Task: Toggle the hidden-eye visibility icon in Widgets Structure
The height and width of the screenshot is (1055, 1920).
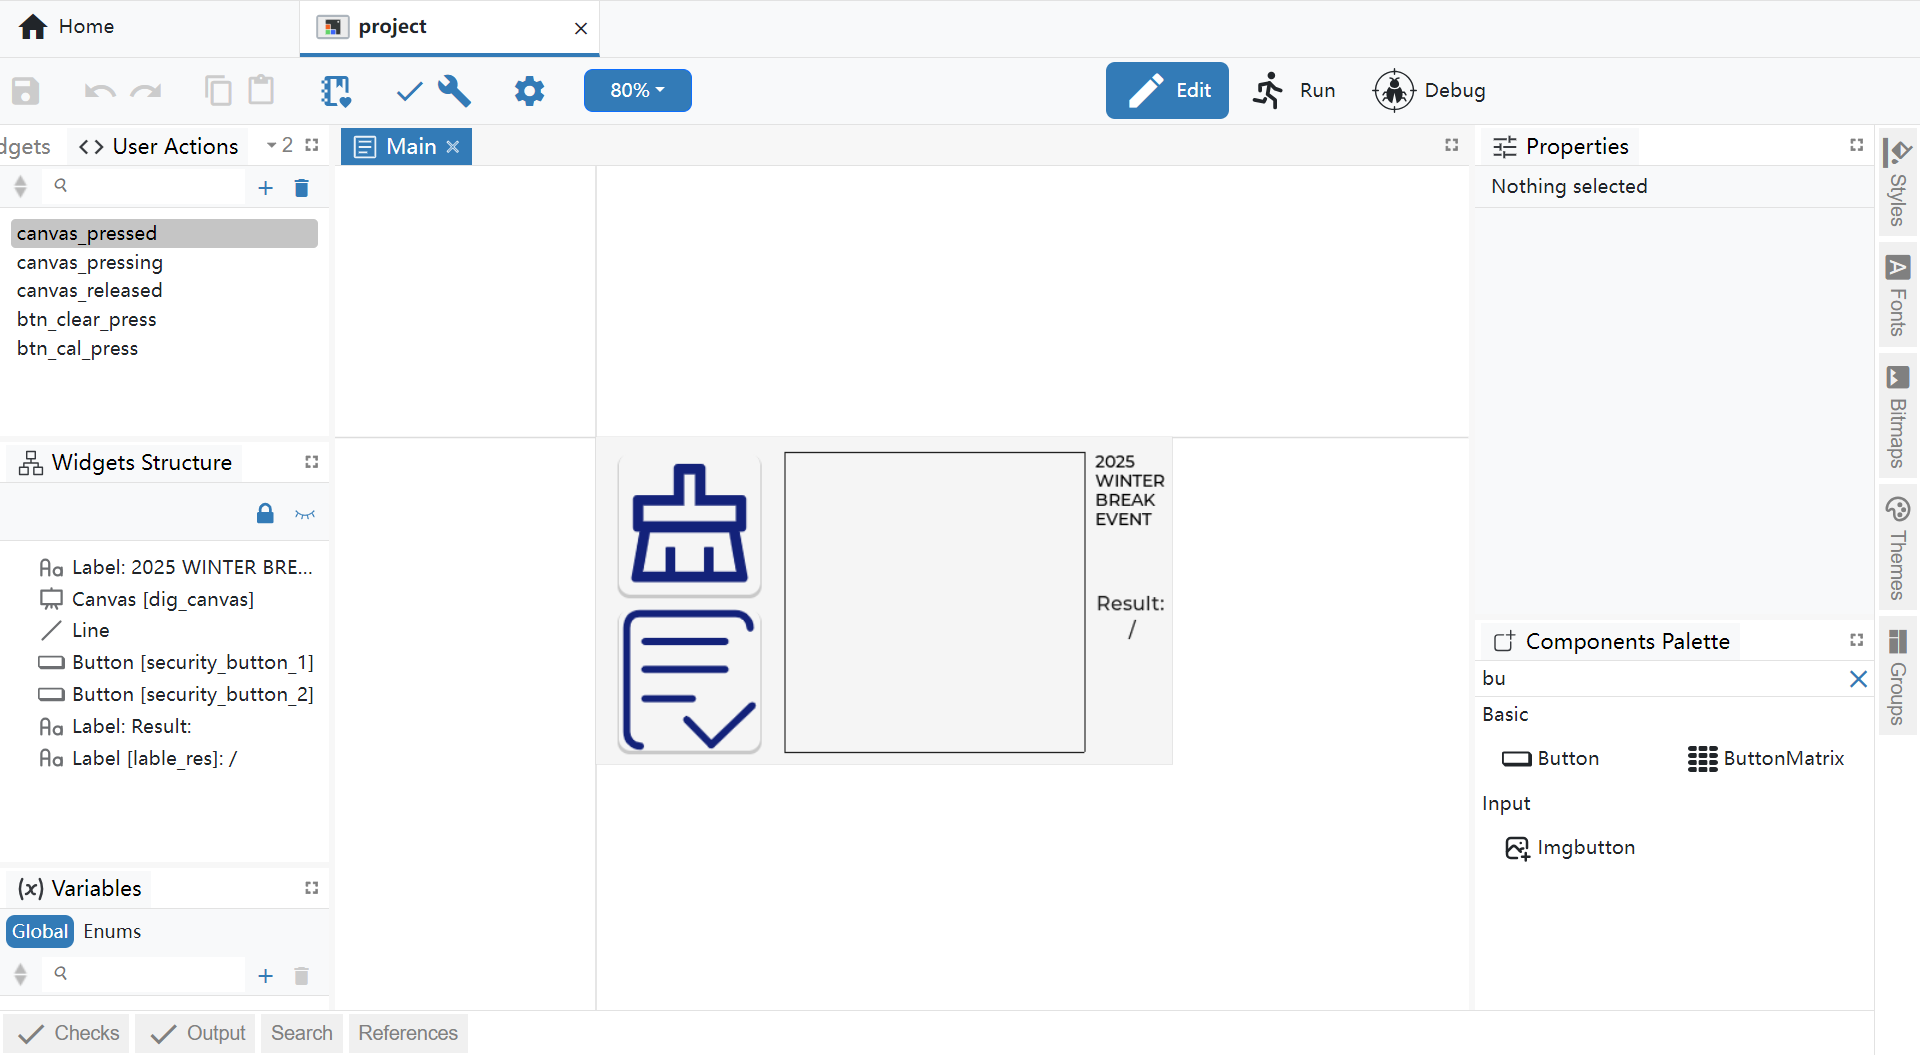Action: (305, 514)
